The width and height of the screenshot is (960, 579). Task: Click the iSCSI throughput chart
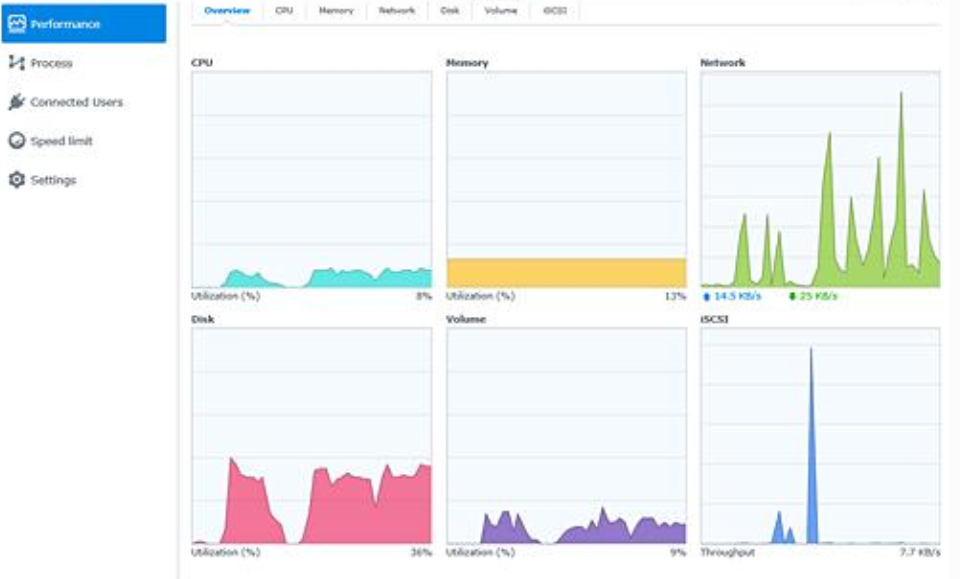click(x=820, y=436)
